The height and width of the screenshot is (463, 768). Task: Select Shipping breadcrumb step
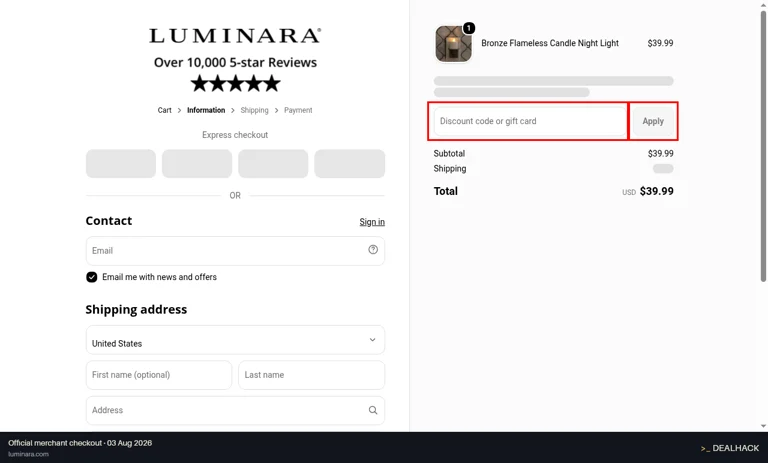[x=254, y=110]
